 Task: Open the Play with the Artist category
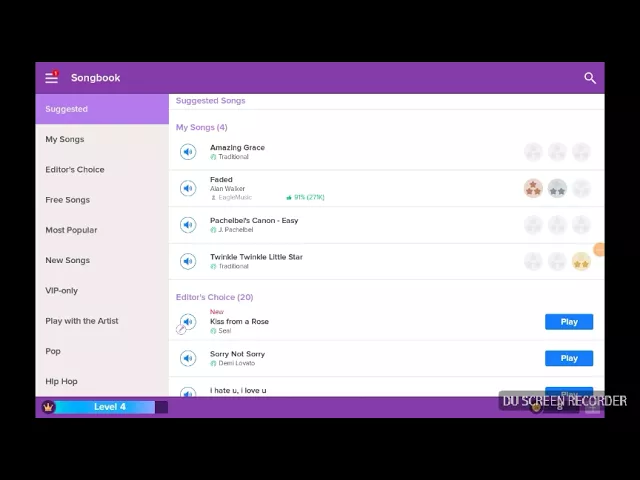(x=102, y=321)
